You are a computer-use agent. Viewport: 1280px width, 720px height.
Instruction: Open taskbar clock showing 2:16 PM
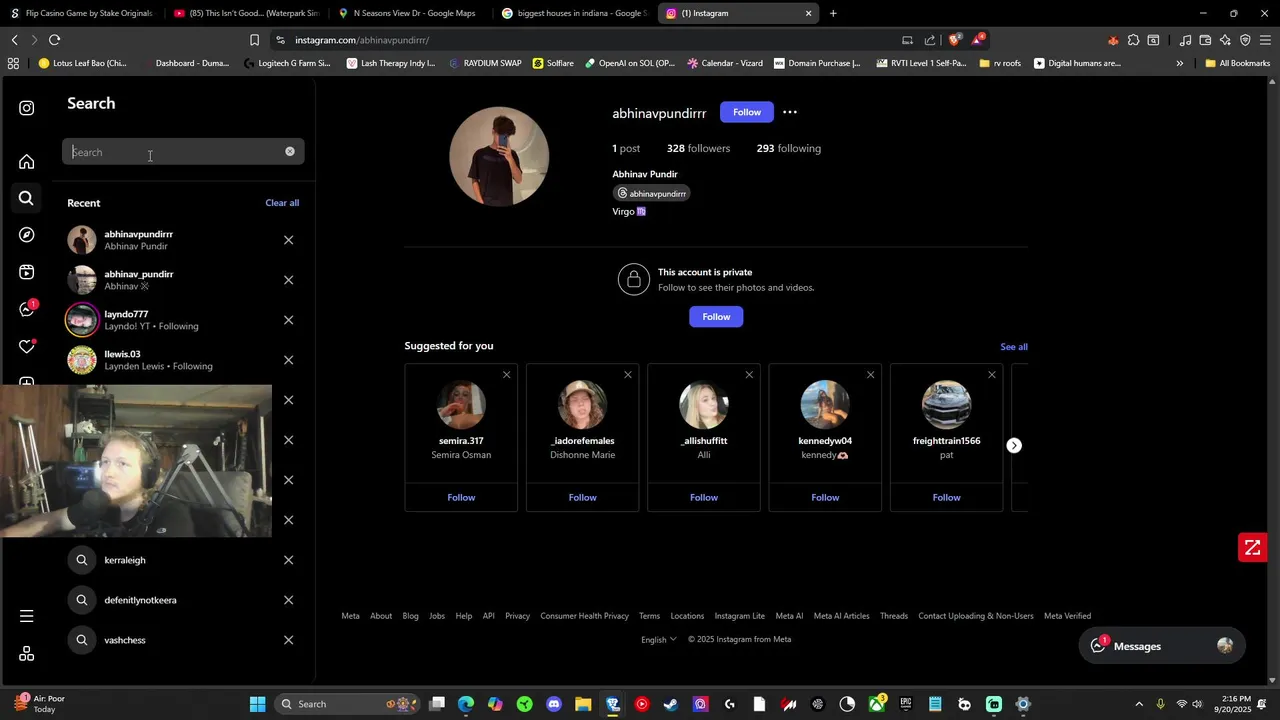click(x=1236, y=704)
